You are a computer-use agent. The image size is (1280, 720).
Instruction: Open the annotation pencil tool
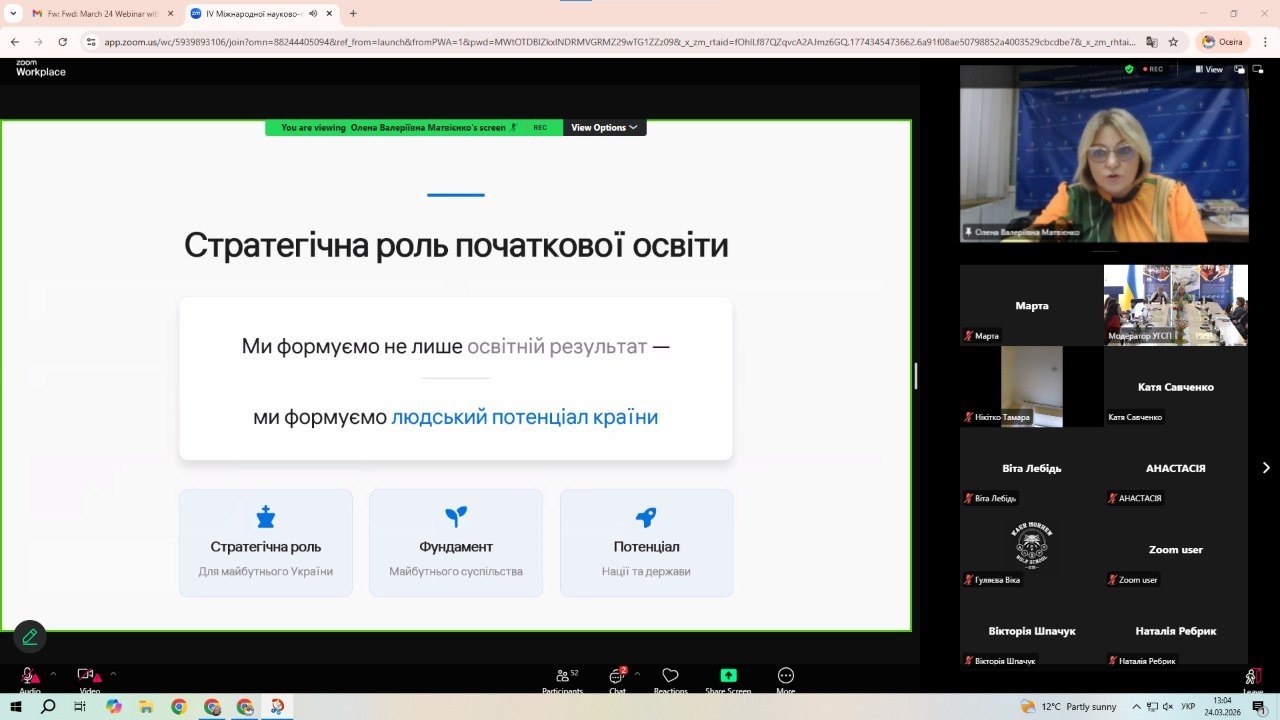pyautogui.click(x=29, y=636)
